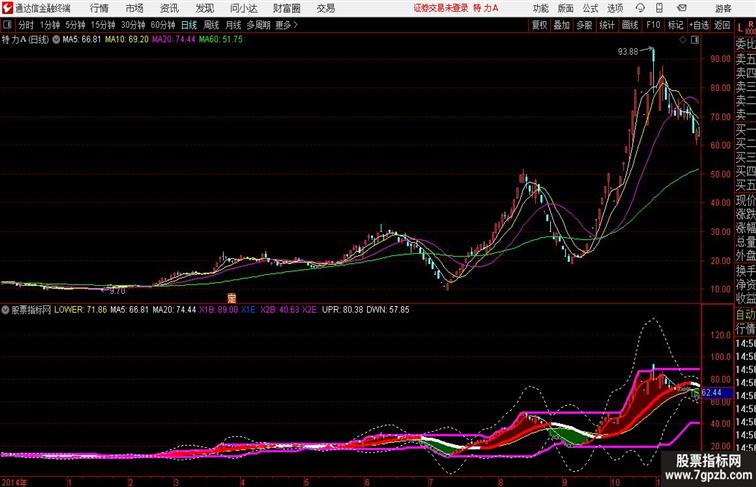Click the UPR: 80.38 indicator value

(x=342, y=310)
